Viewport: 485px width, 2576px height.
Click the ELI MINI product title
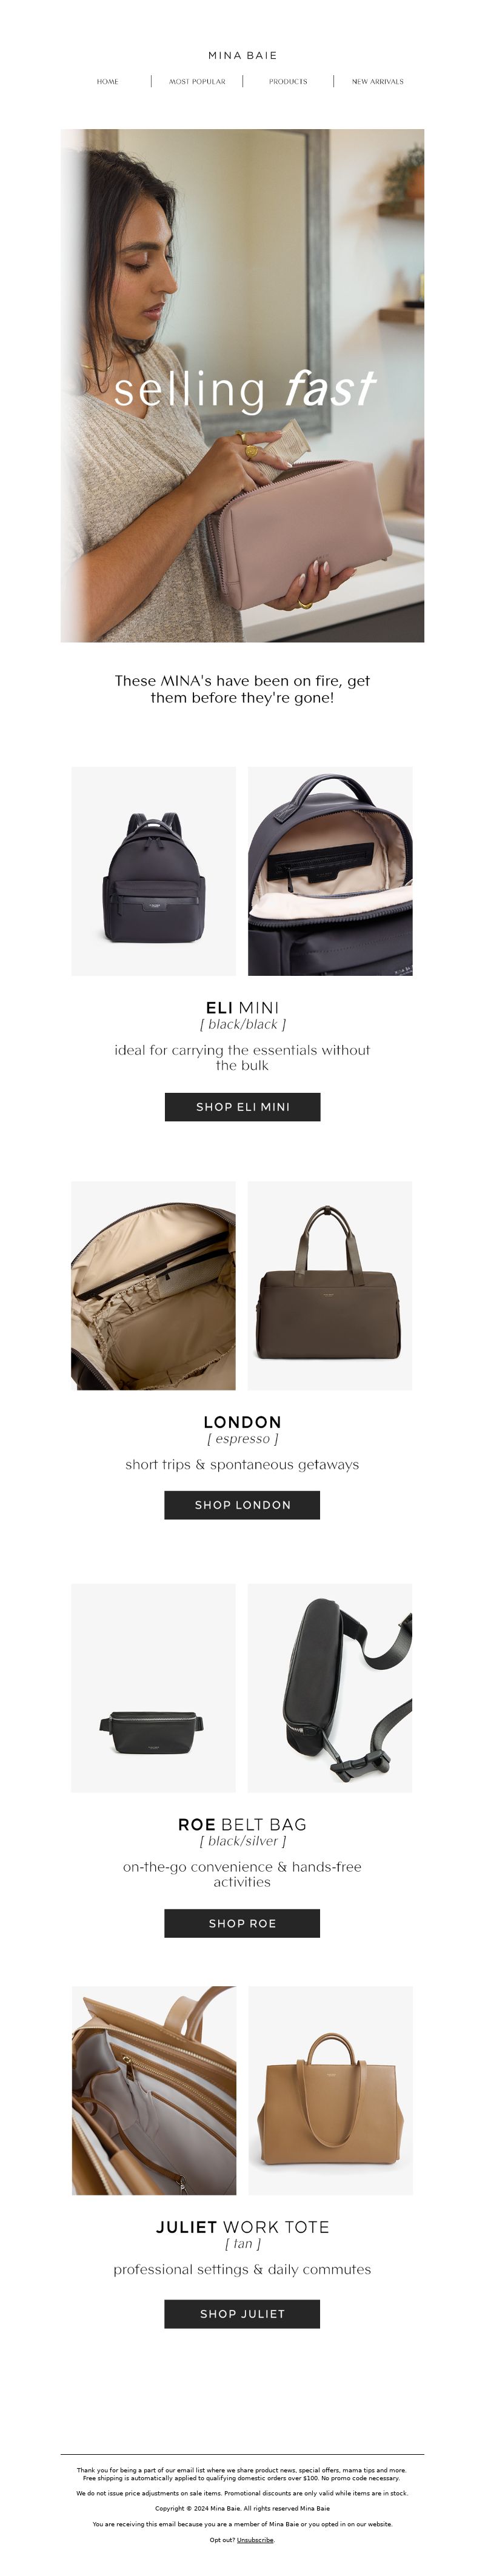(242, 1007)
